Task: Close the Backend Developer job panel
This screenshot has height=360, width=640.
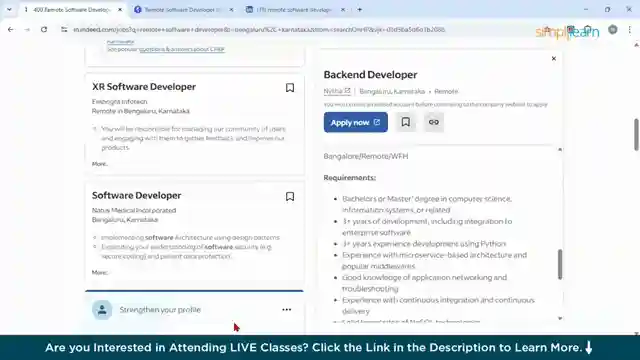Action: tap(553, 58)
